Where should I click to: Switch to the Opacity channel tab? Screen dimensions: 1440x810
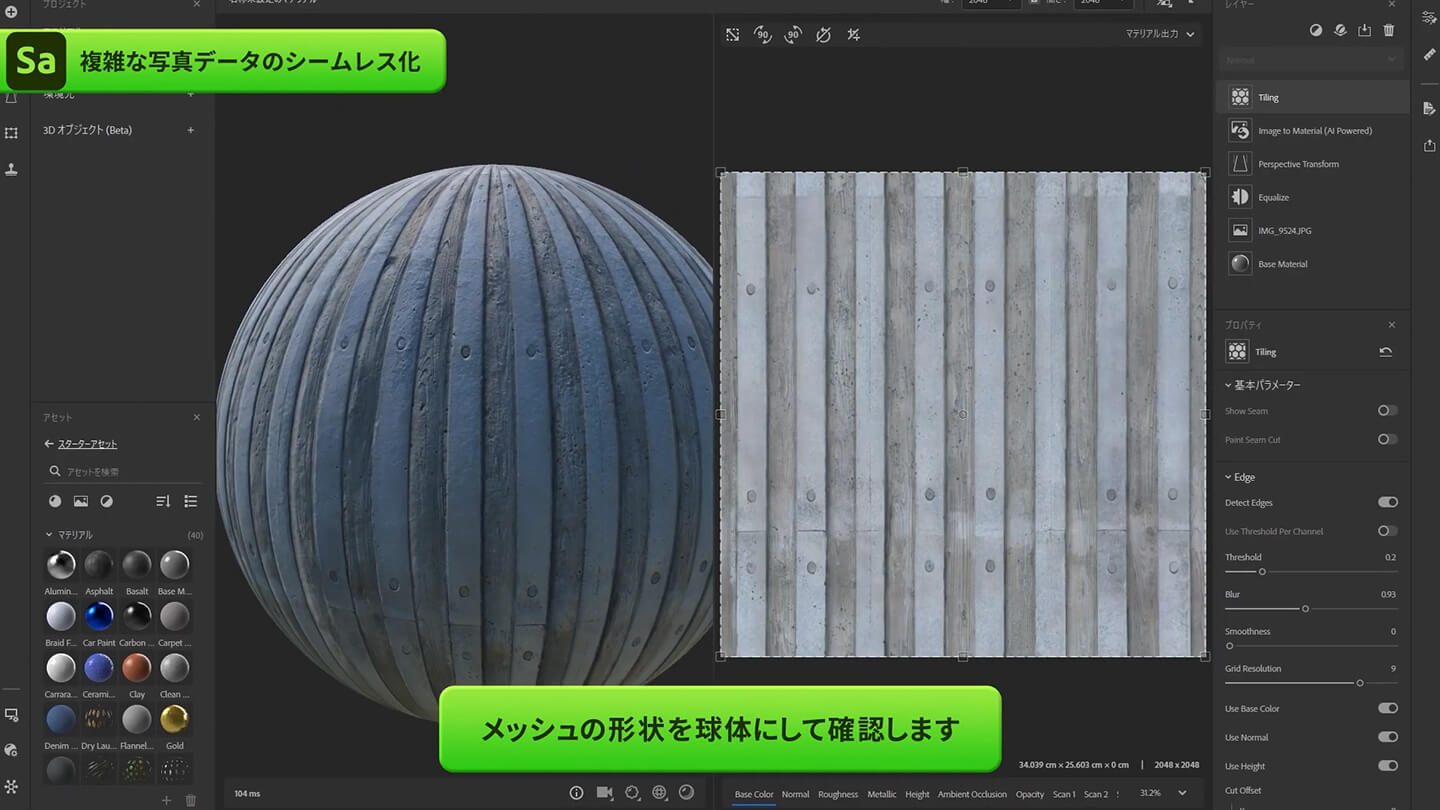coord(1030,794)
